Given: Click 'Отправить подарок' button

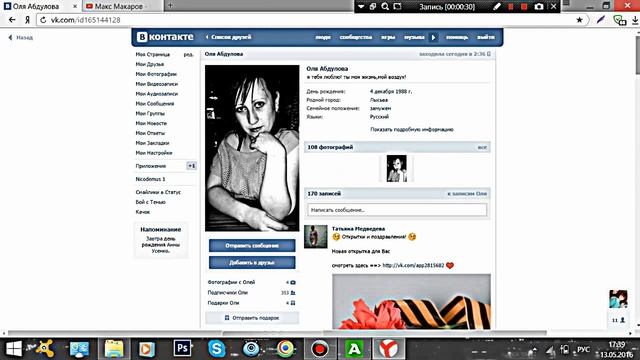Looking at the screenshot, I should point(252,318).
